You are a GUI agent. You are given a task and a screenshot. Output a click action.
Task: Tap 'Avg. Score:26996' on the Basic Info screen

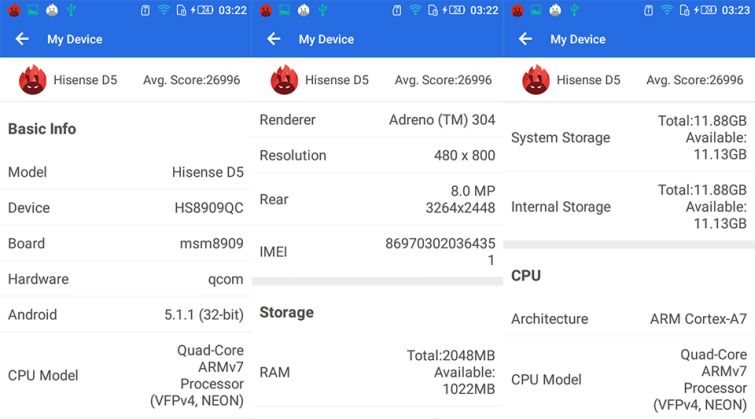[191, 80]
